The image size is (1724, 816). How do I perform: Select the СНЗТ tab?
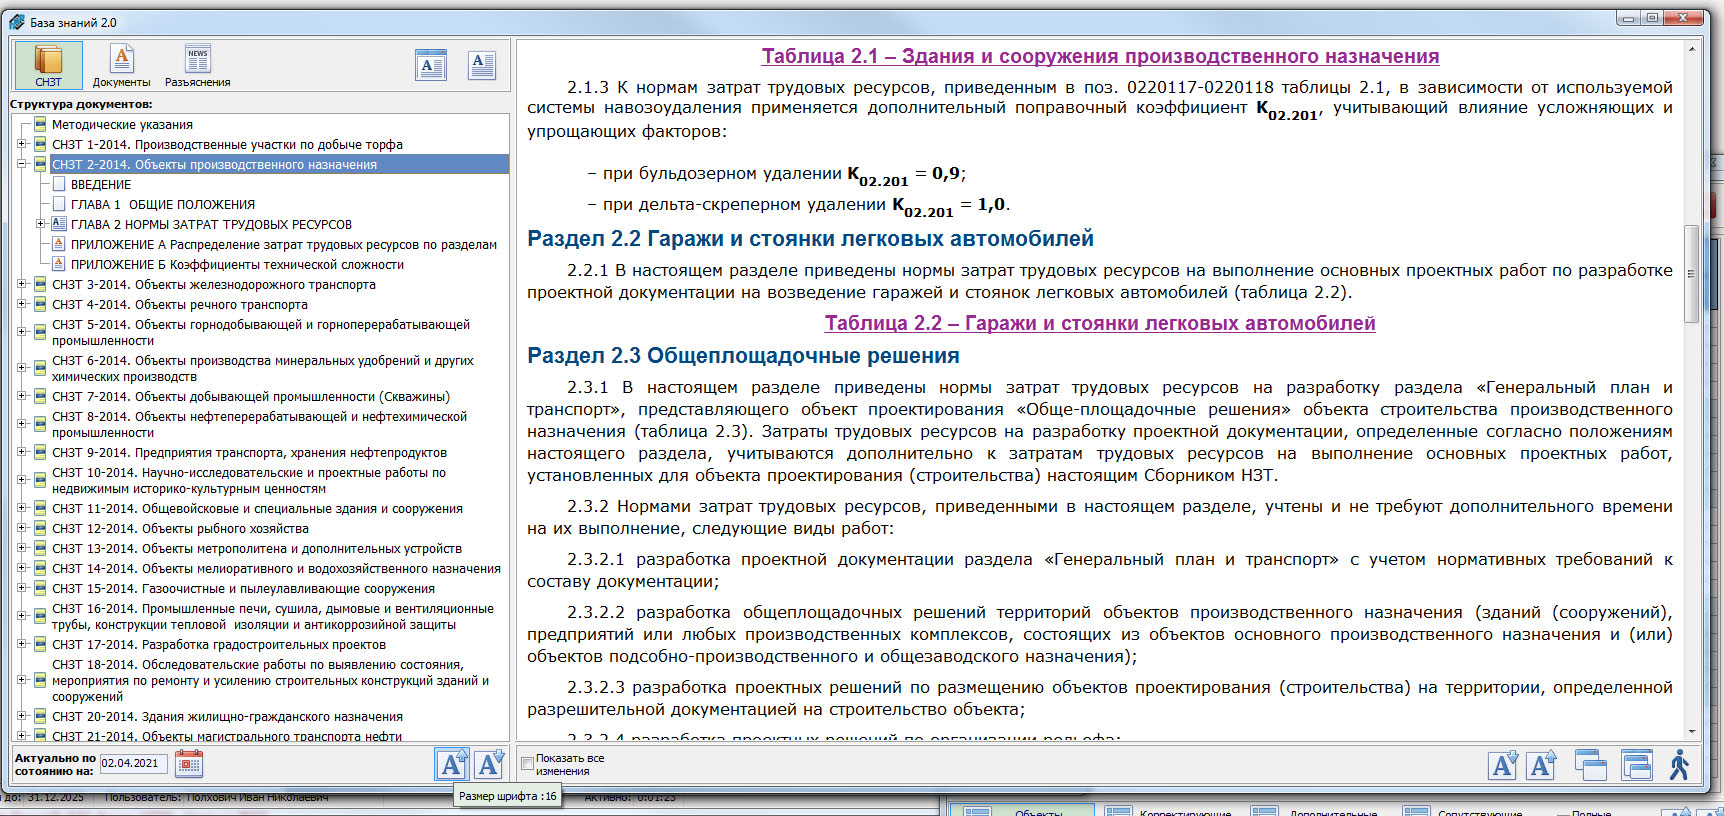point(48,66)
